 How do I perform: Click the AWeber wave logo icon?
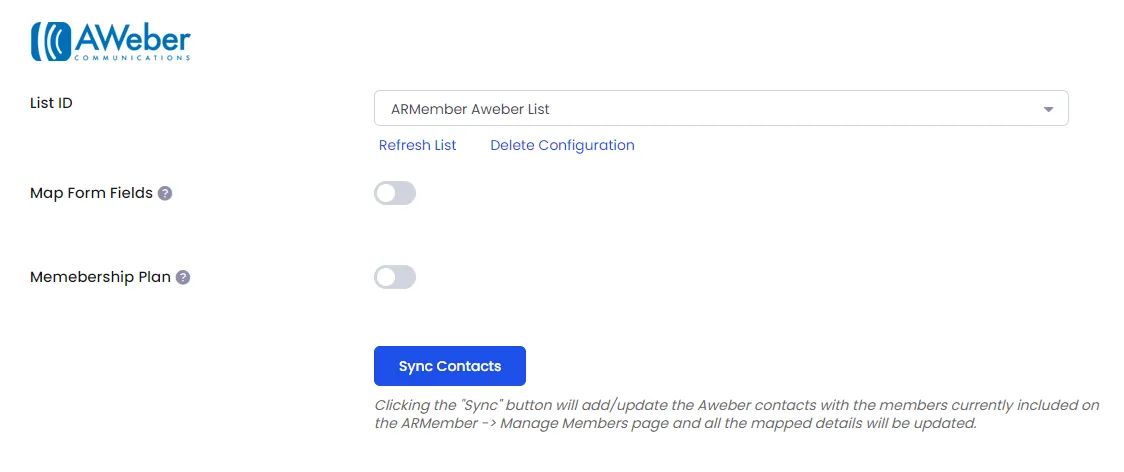click(51, 41)
